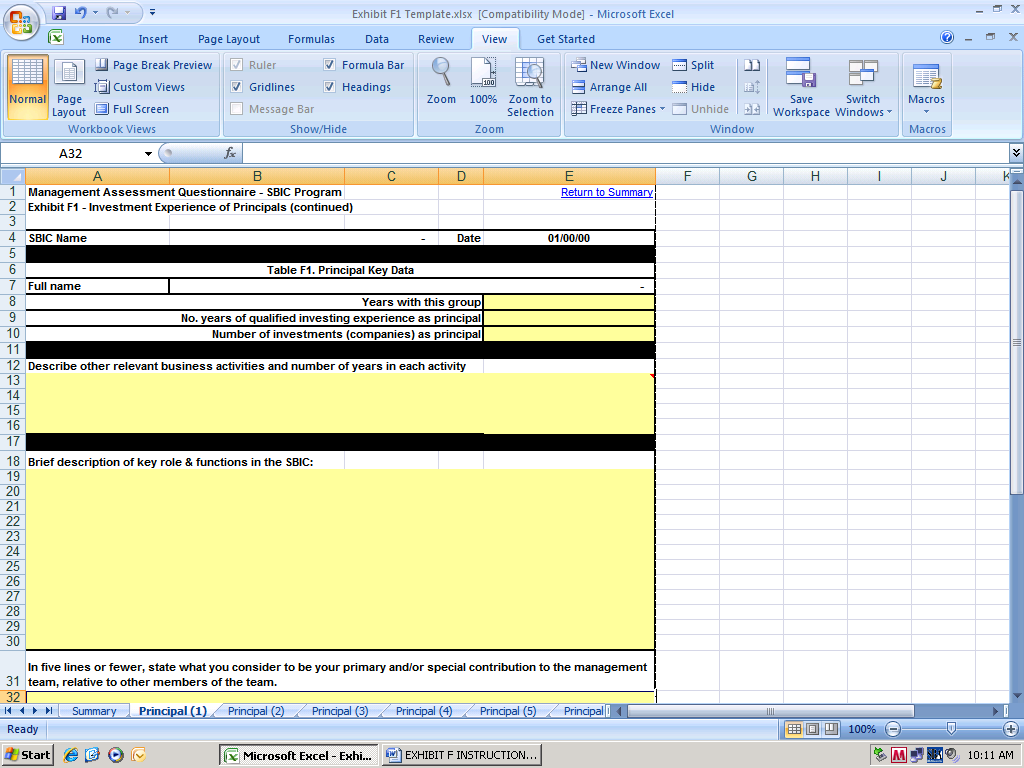Switch to the Formulas ribbon tab

pyautogui.click(x=311, y=39)
